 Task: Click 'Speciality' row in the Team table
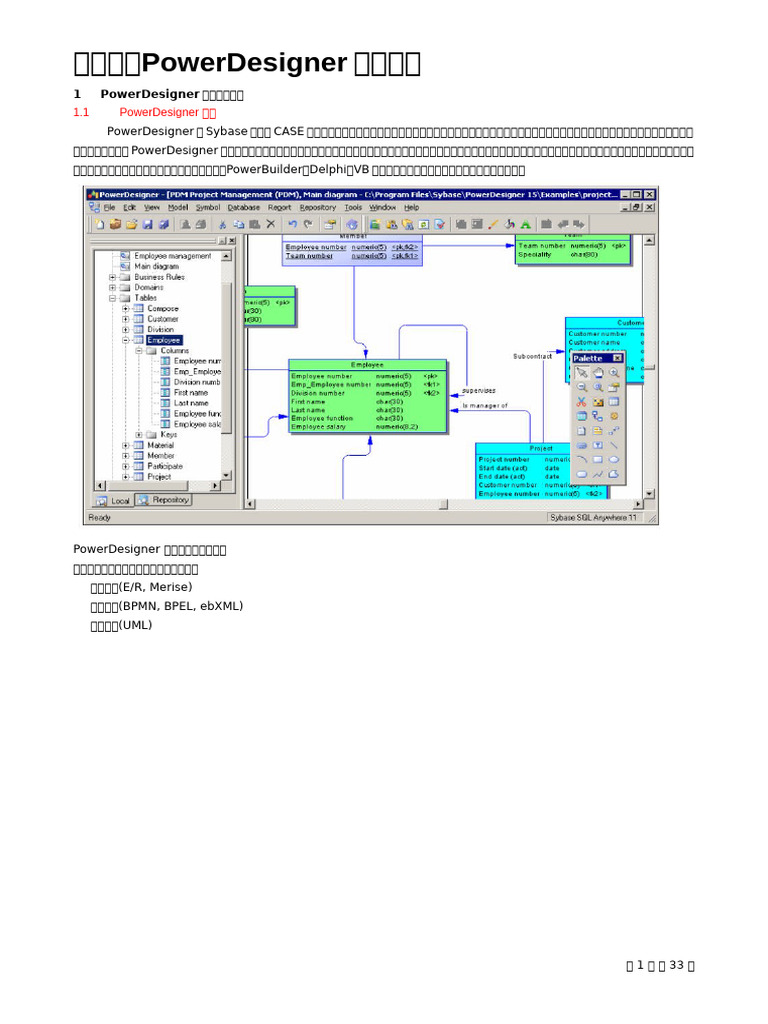click(x=573, y=255)
